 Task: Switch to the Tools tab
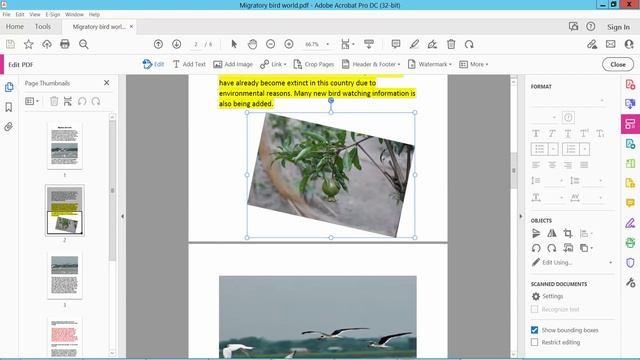pos(42,27)
